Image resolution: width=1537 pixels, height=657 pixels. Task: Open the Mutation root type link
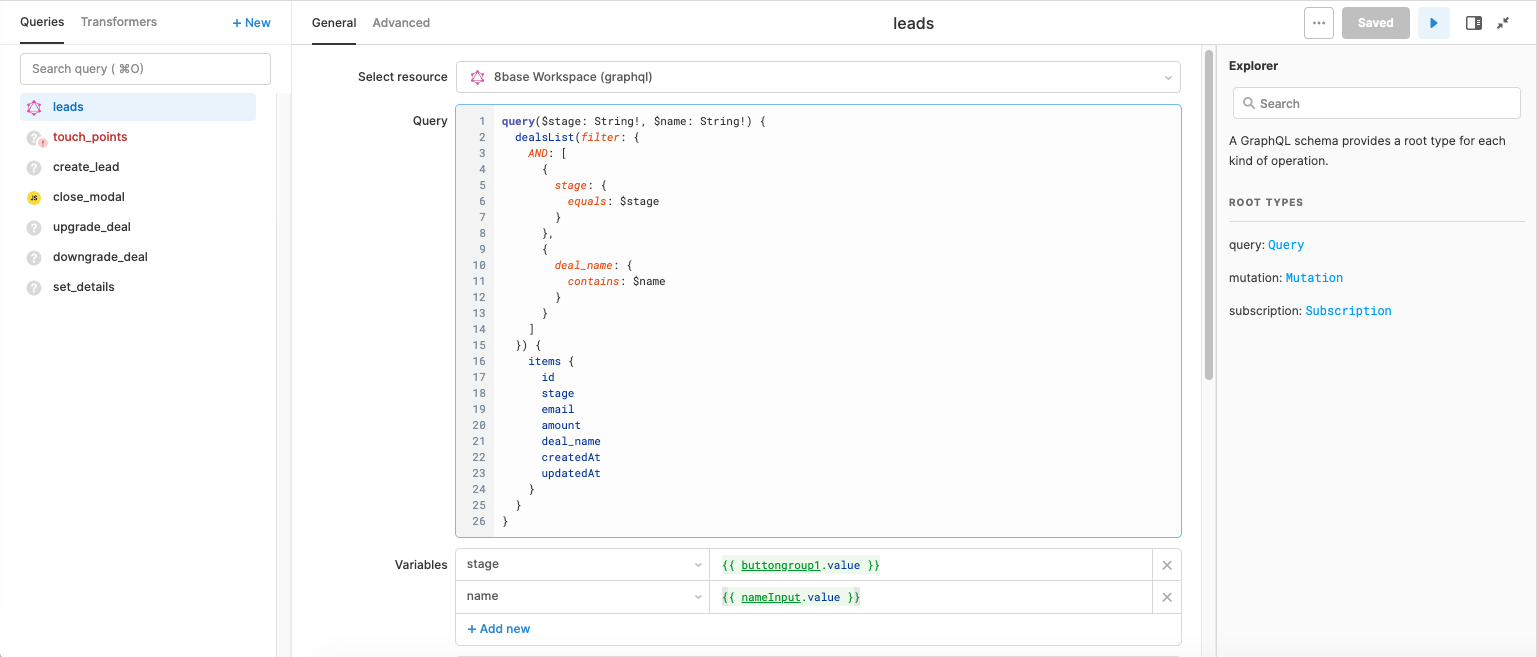click(x=1314, y=278)
